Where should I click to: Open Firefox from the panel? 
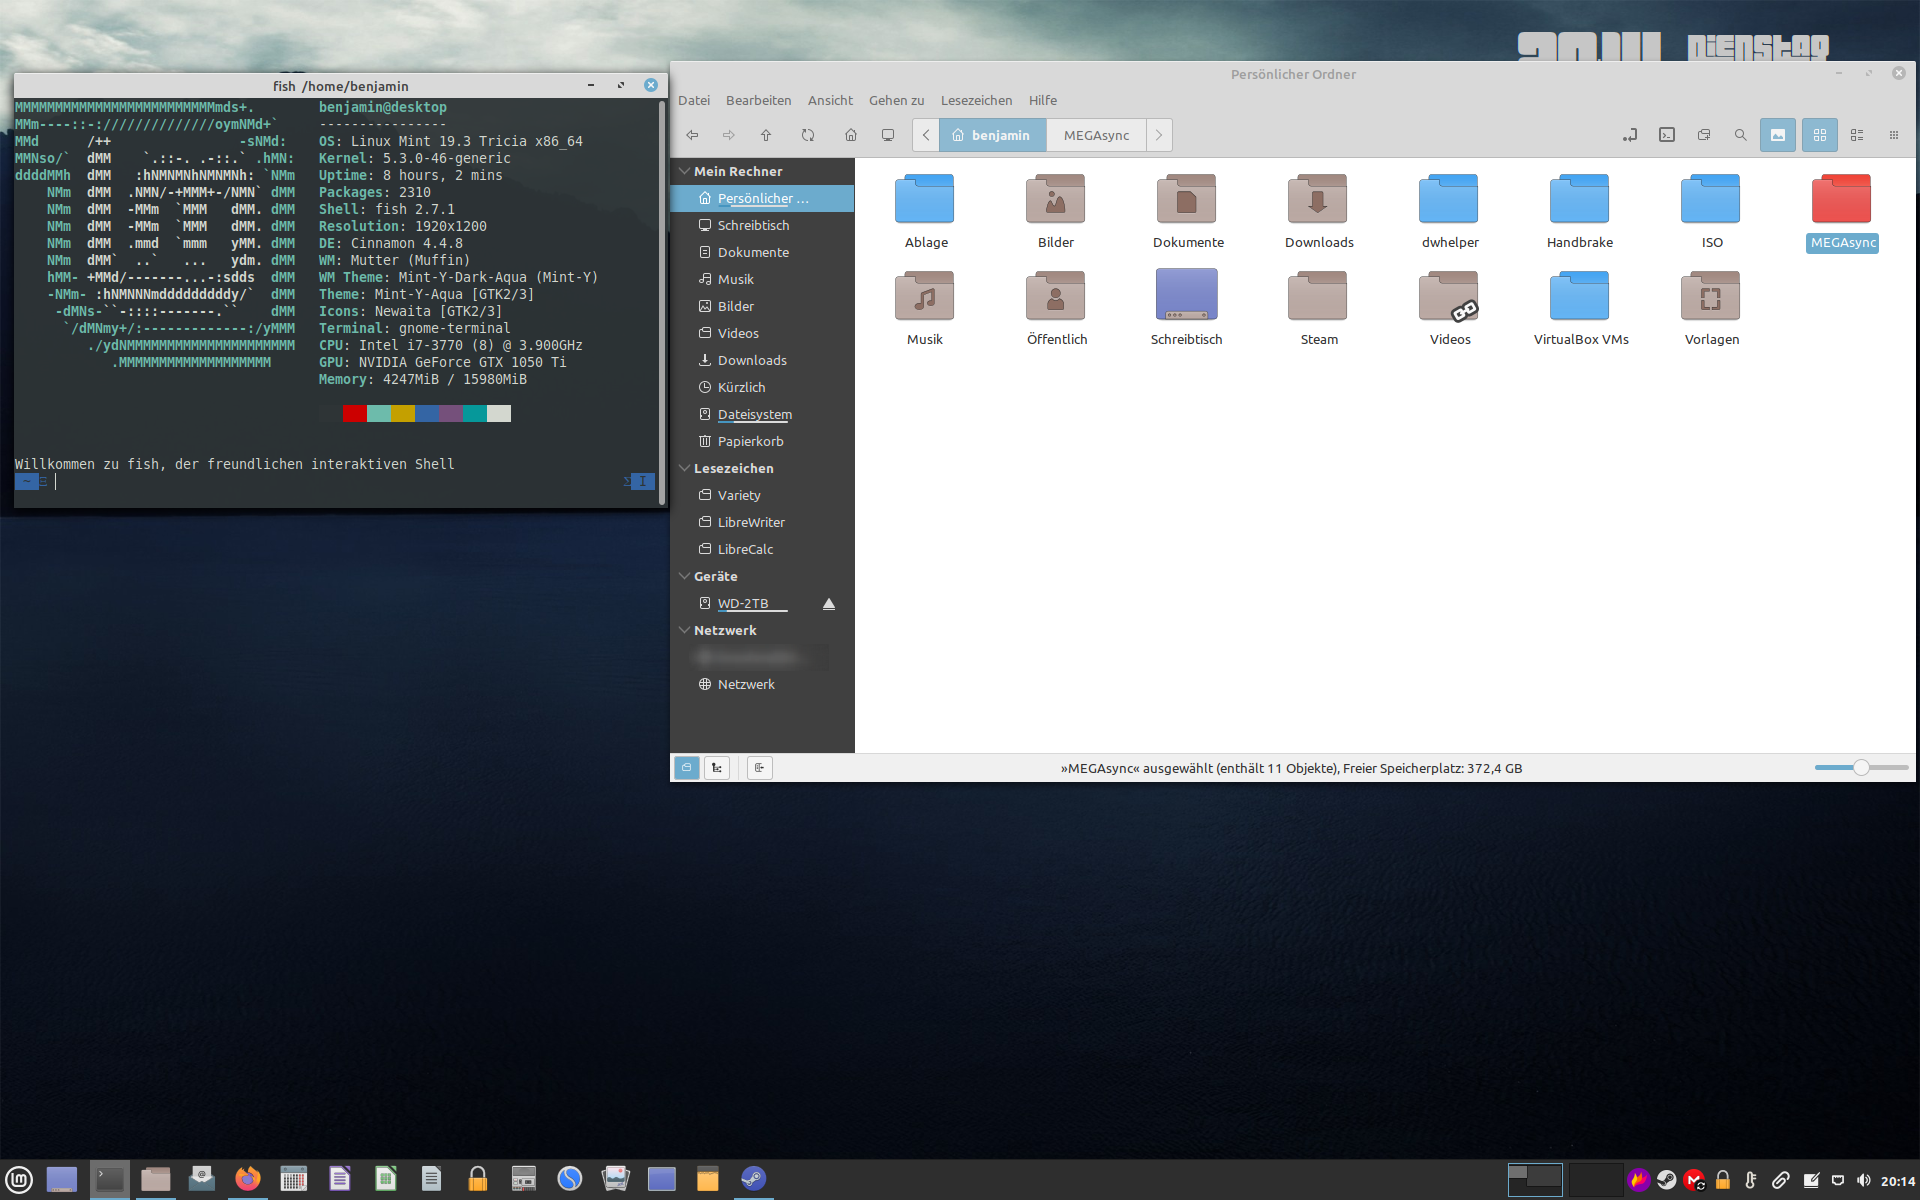[247, 1179]
